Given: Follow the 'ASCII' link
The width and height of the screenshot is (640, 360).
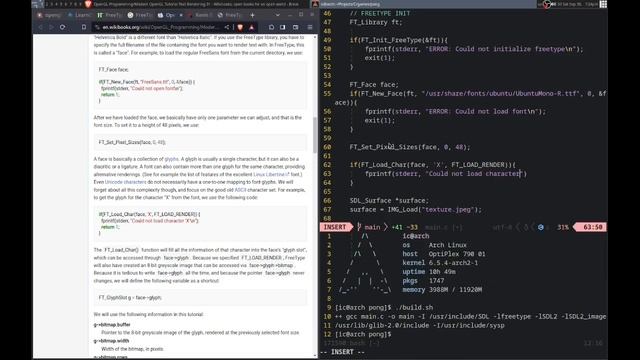Looking at the screenshot, I should coord(240,190).
